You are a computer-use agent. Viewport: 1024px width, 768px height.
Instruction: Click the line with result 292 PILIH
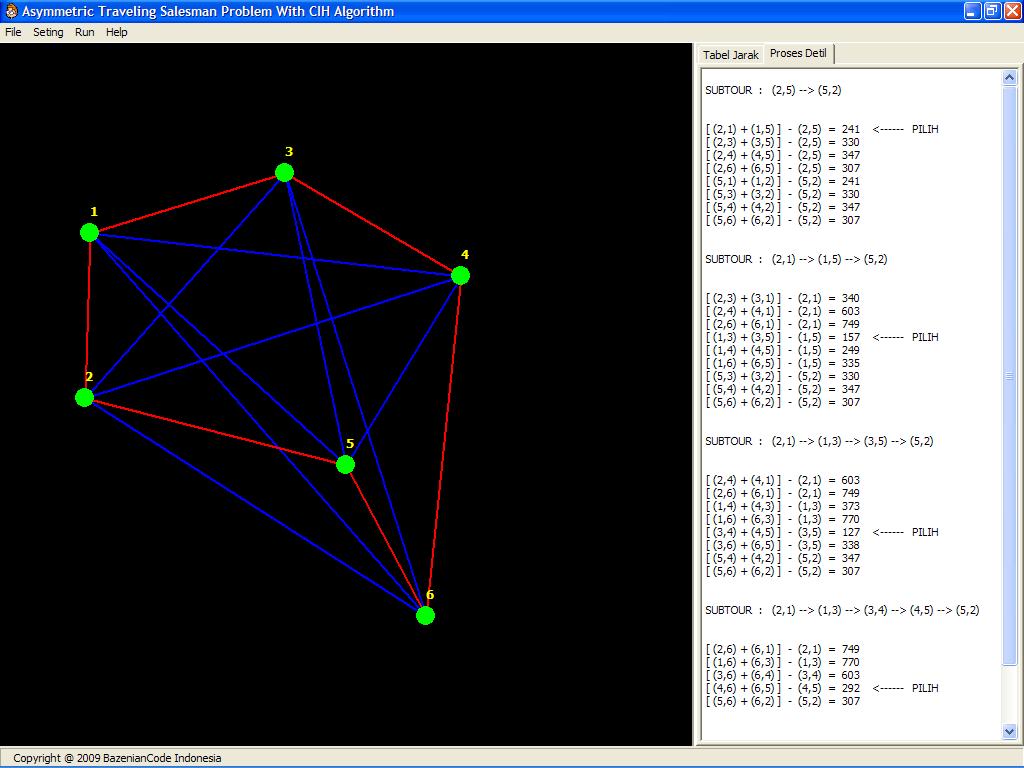(x=822, y=688)
